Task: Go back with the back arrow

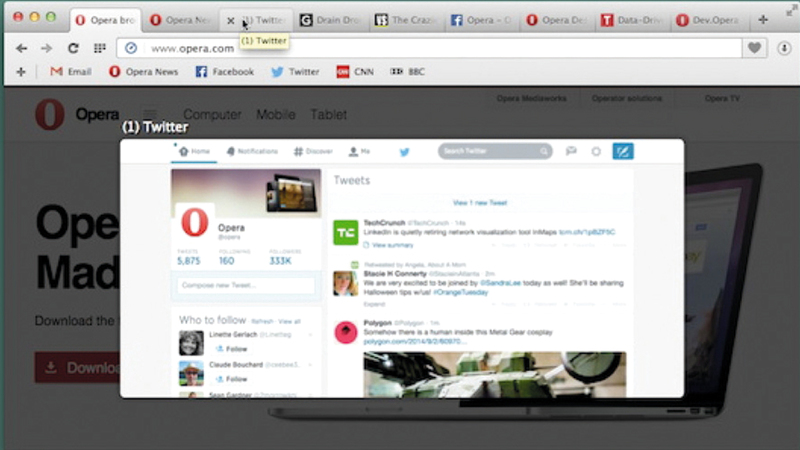Action: (21, 48)
